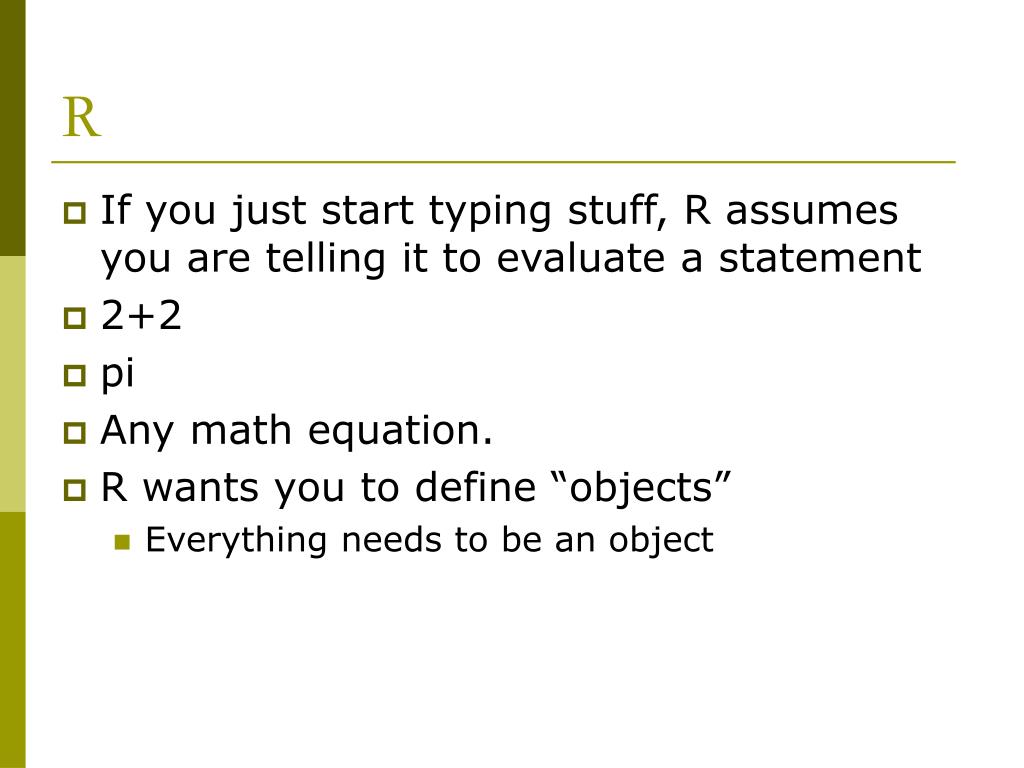The image size is (1024, 768).
Task: Click the dark olive segment of left sidebar
Action: [x=12, y=128]
